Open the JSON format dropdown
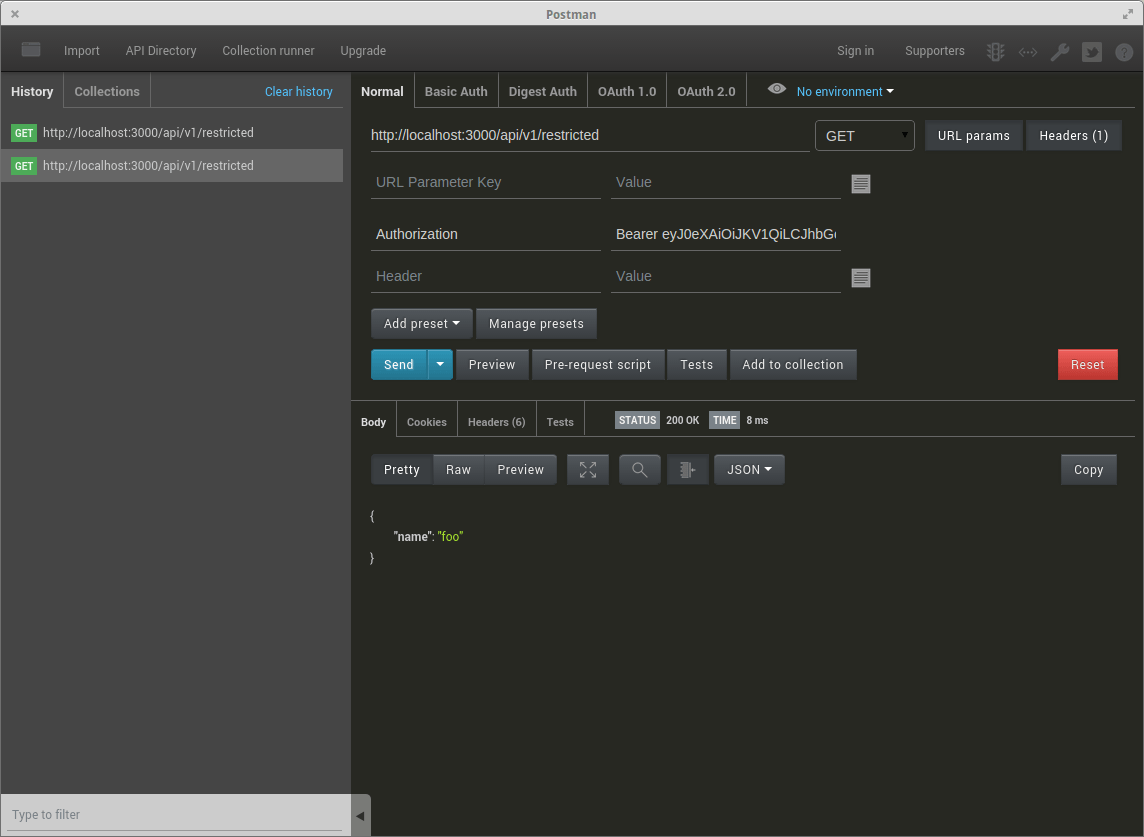 749,470
